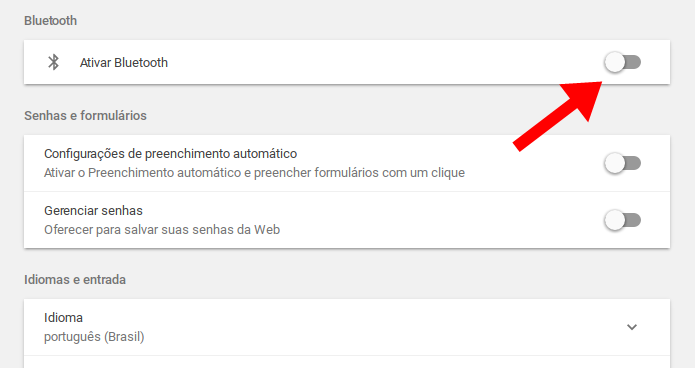Image resolution: width=695 pixels, height=368 pixels.
Task: Open the Gerenciar senhas title
Action: (x=94, y=211)
